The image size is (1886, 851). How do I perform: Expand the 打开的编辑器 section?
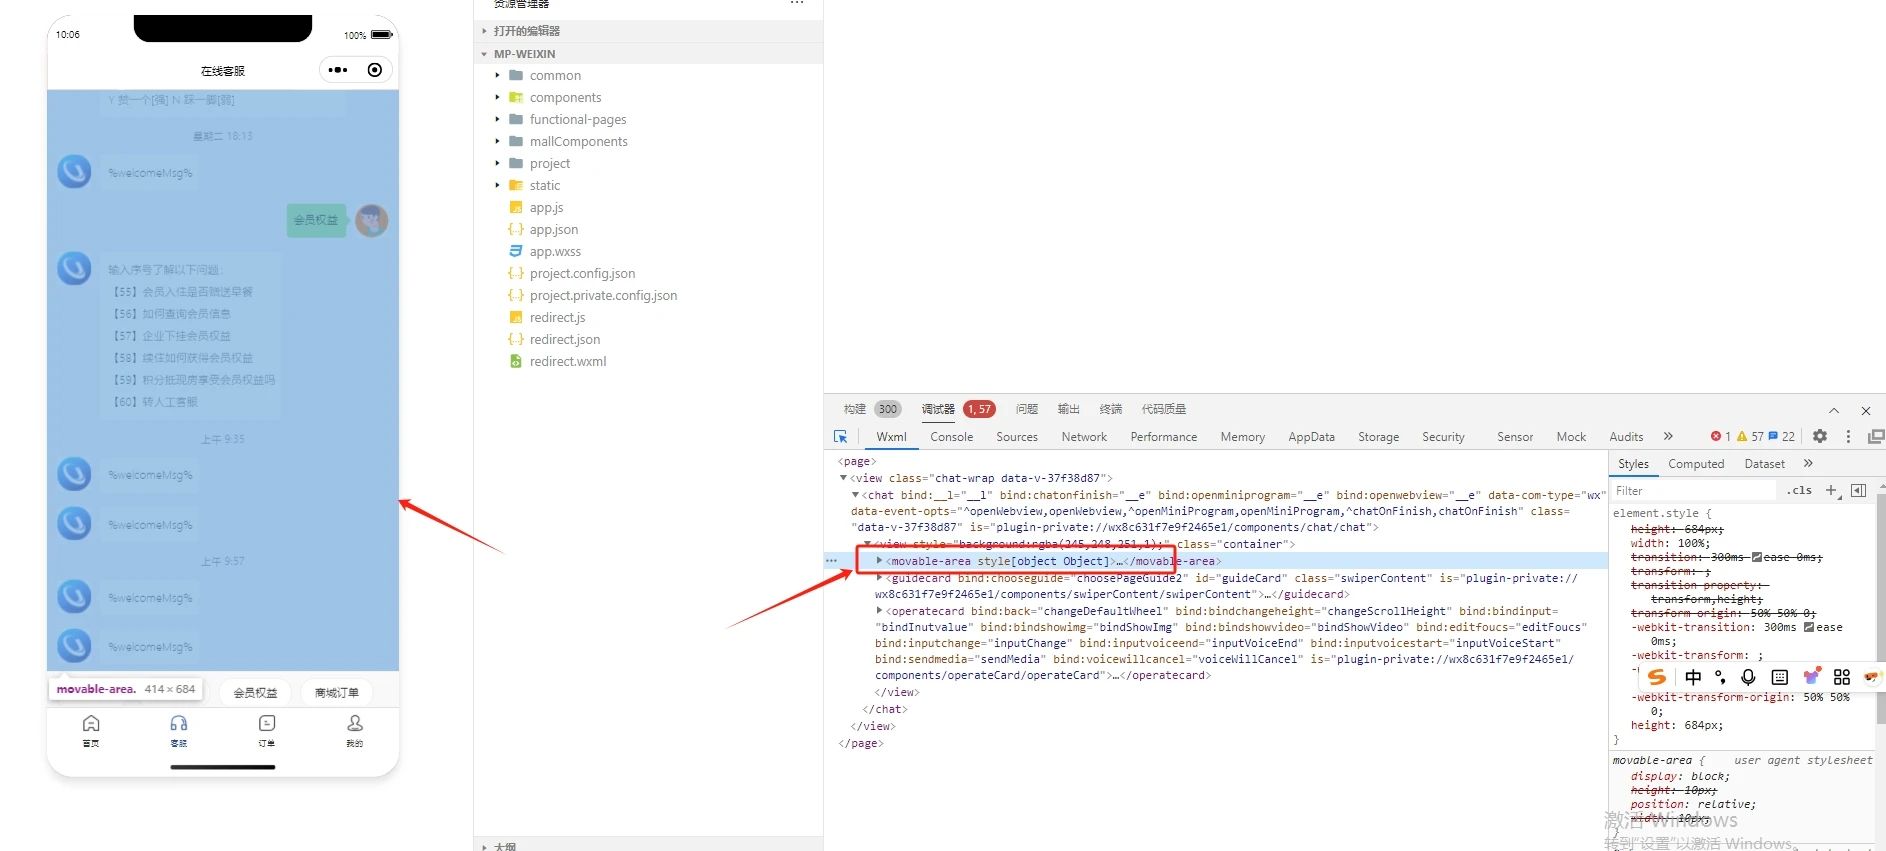pyautogui.click(x=485, y=31)
